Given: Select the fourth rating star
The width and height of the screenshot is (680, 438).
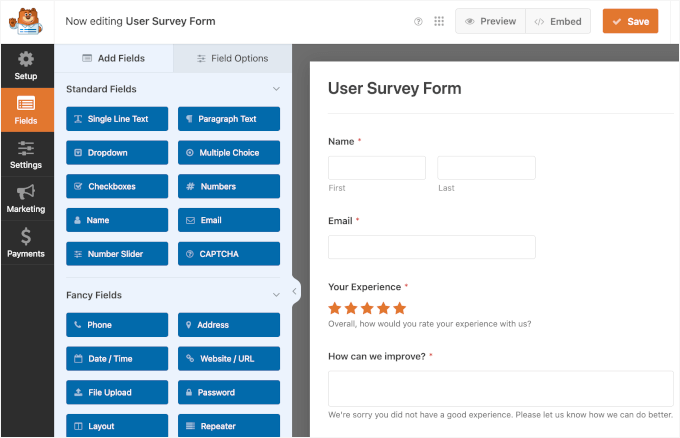Looking at the screenshot, I should tap(383, 308).
